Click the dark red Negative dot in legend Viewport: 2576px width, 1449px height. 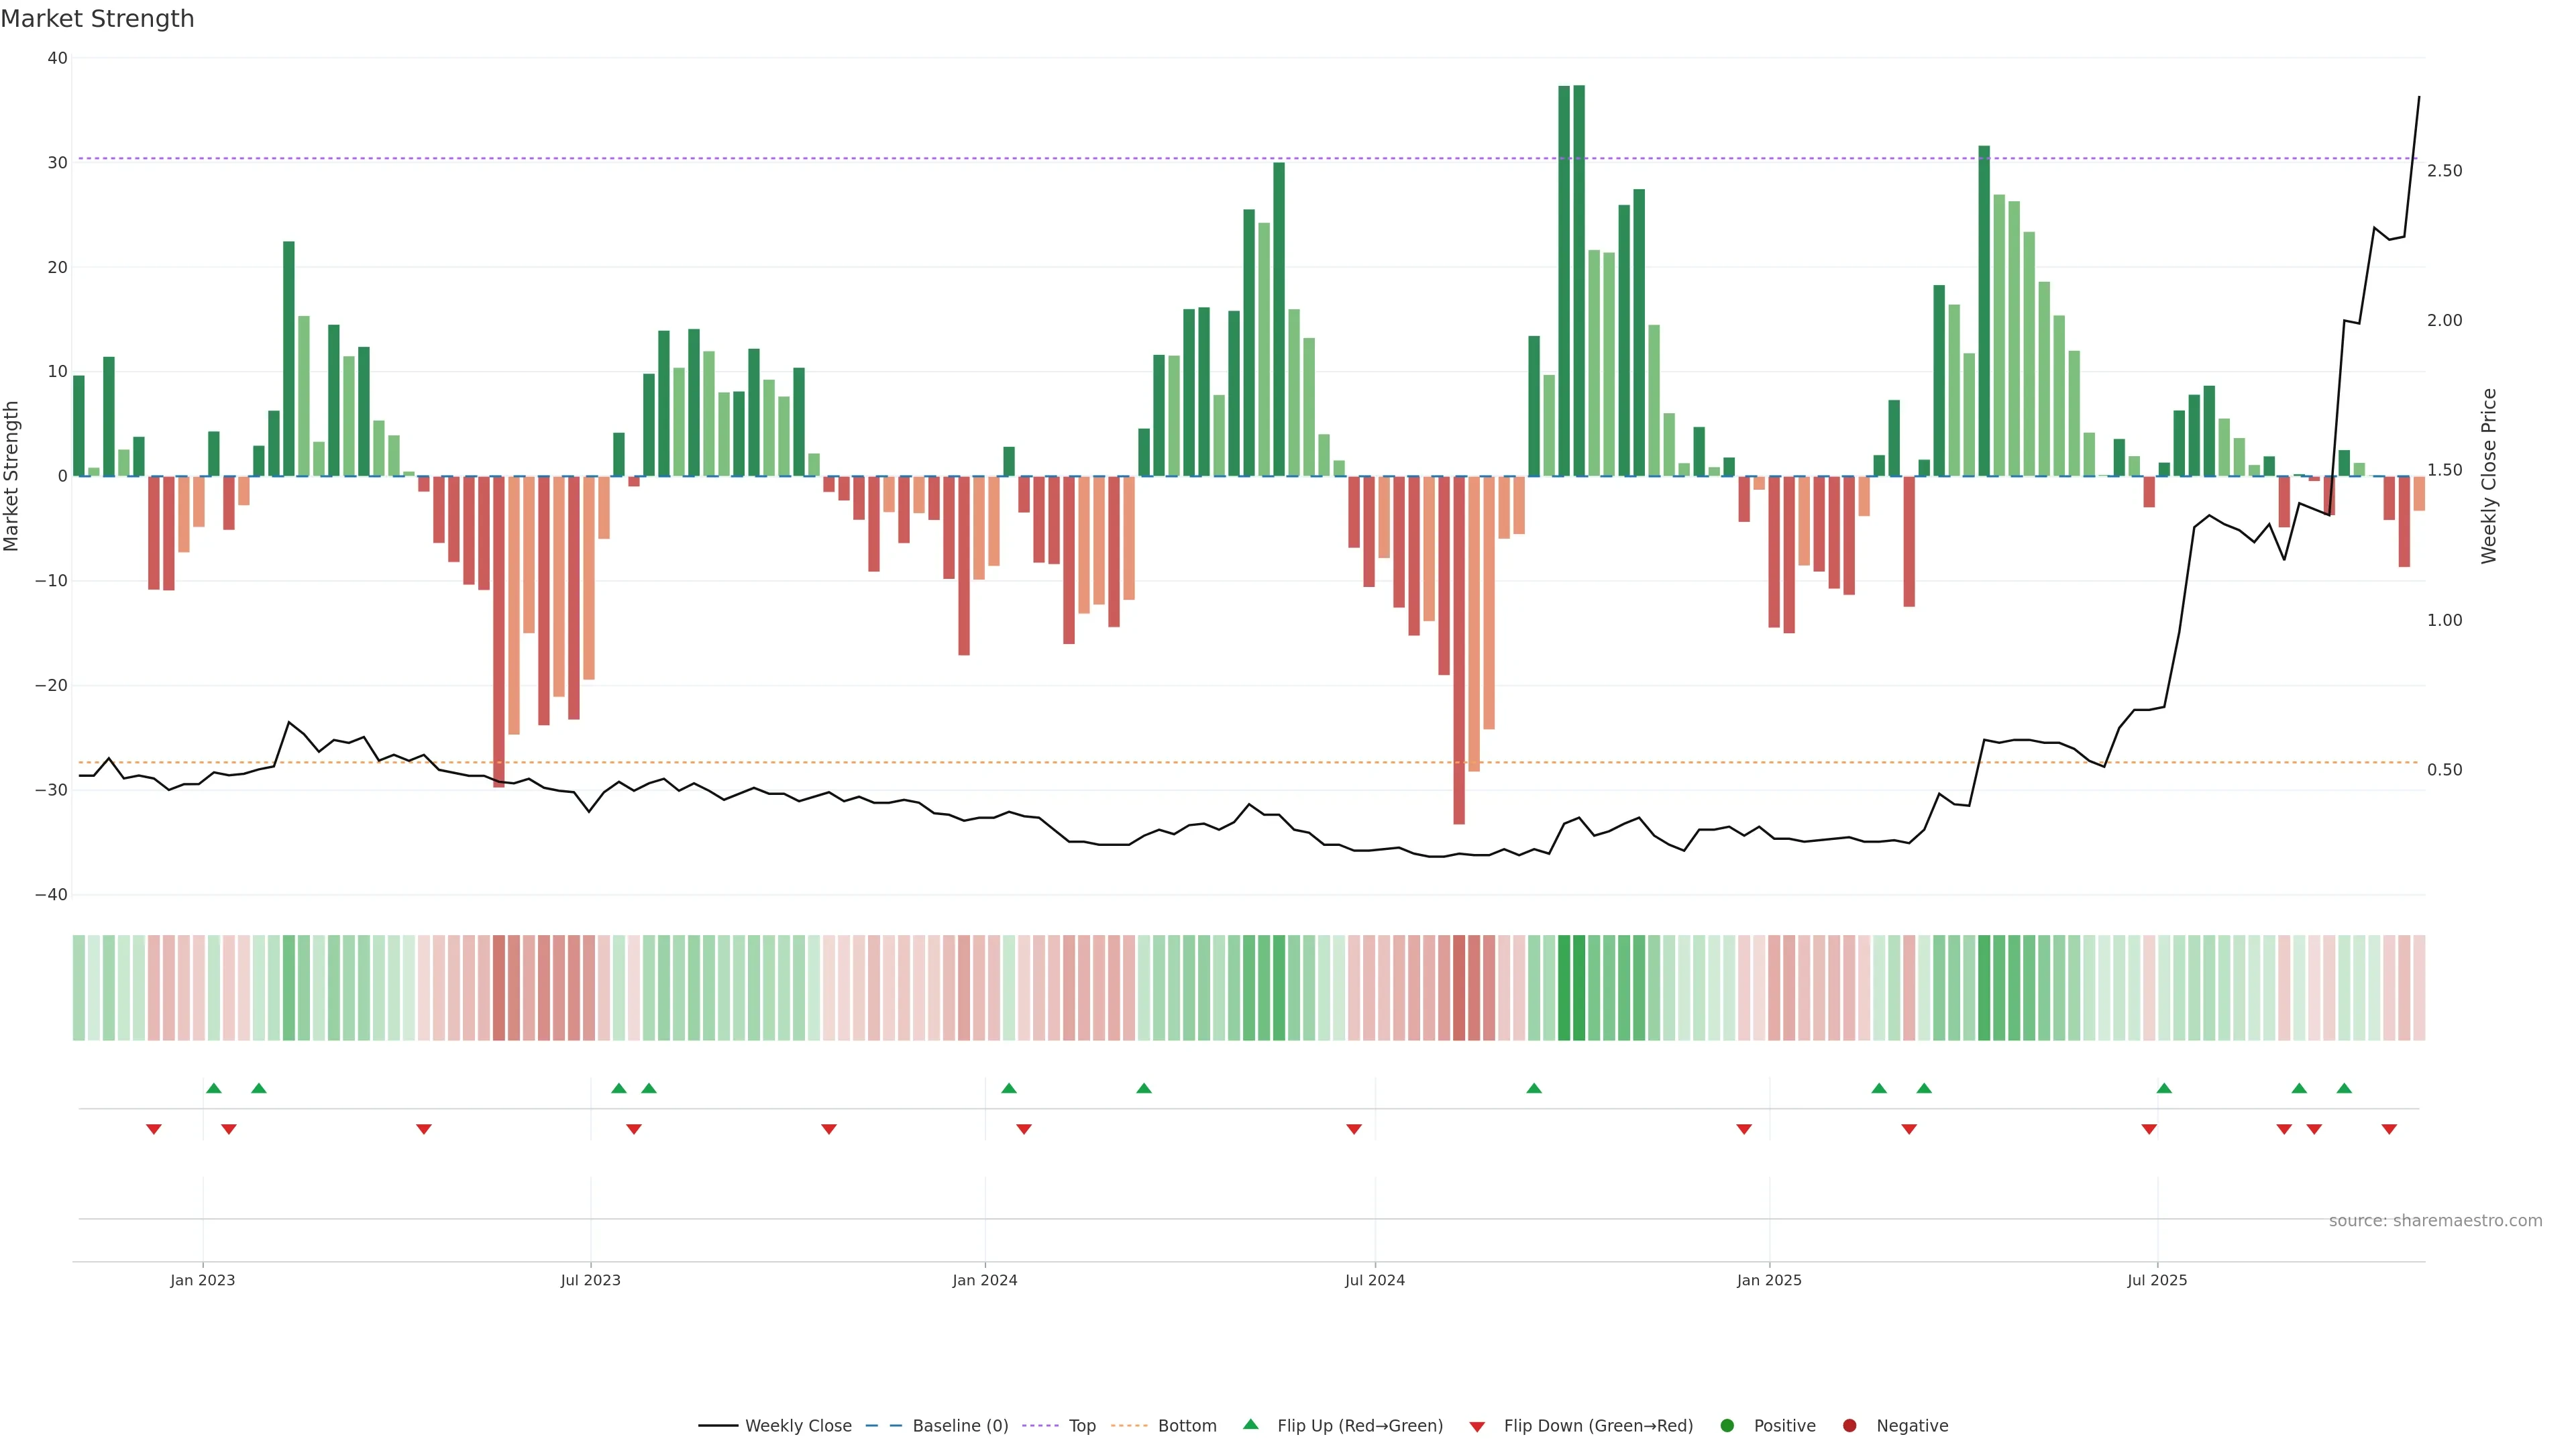pyautogui.click(x=1849, y=1426)
